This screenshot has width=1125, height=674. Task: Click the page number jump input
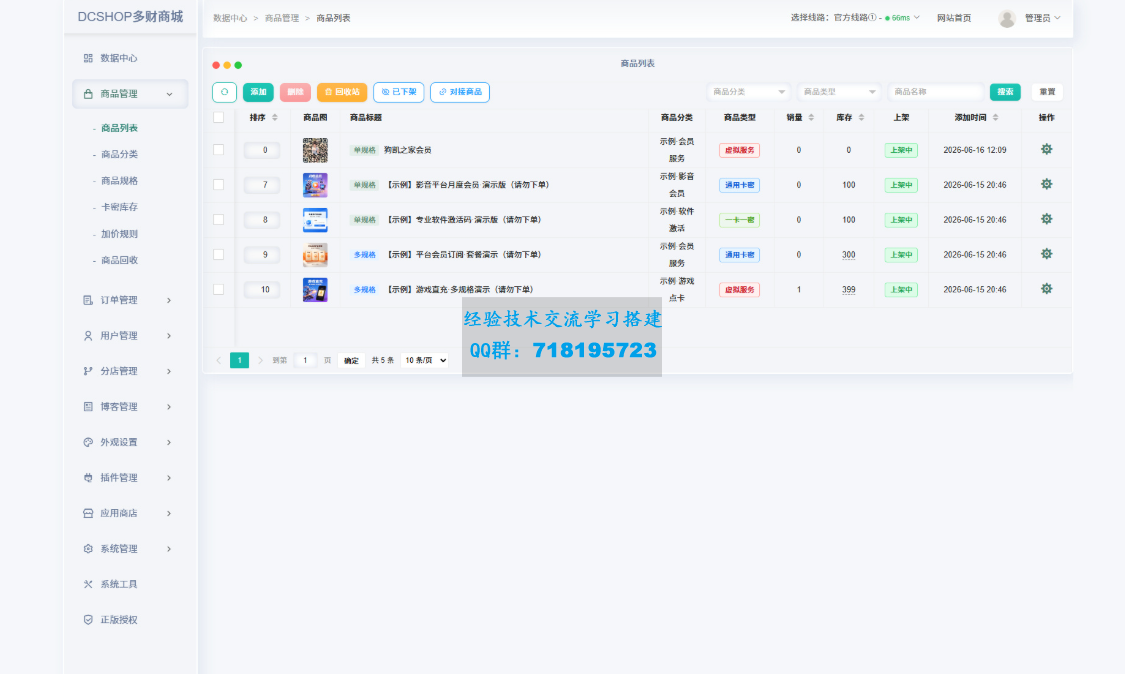[x=305, y=360]
